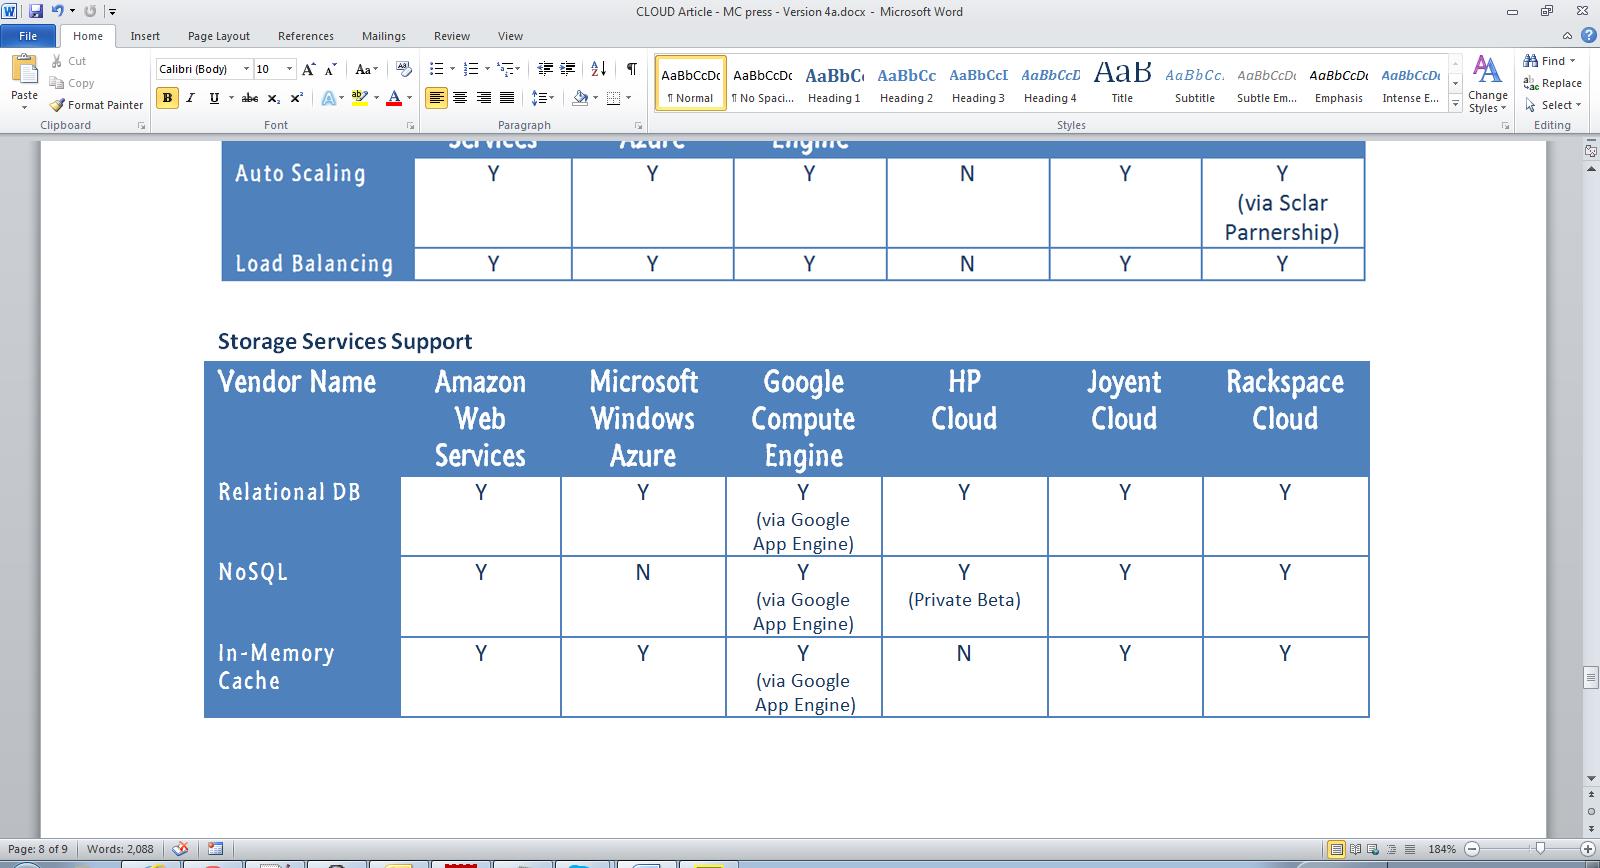1600x868 pixels.
Task: Expand the Styles gallery more arrow
Action: [1455, 105]
